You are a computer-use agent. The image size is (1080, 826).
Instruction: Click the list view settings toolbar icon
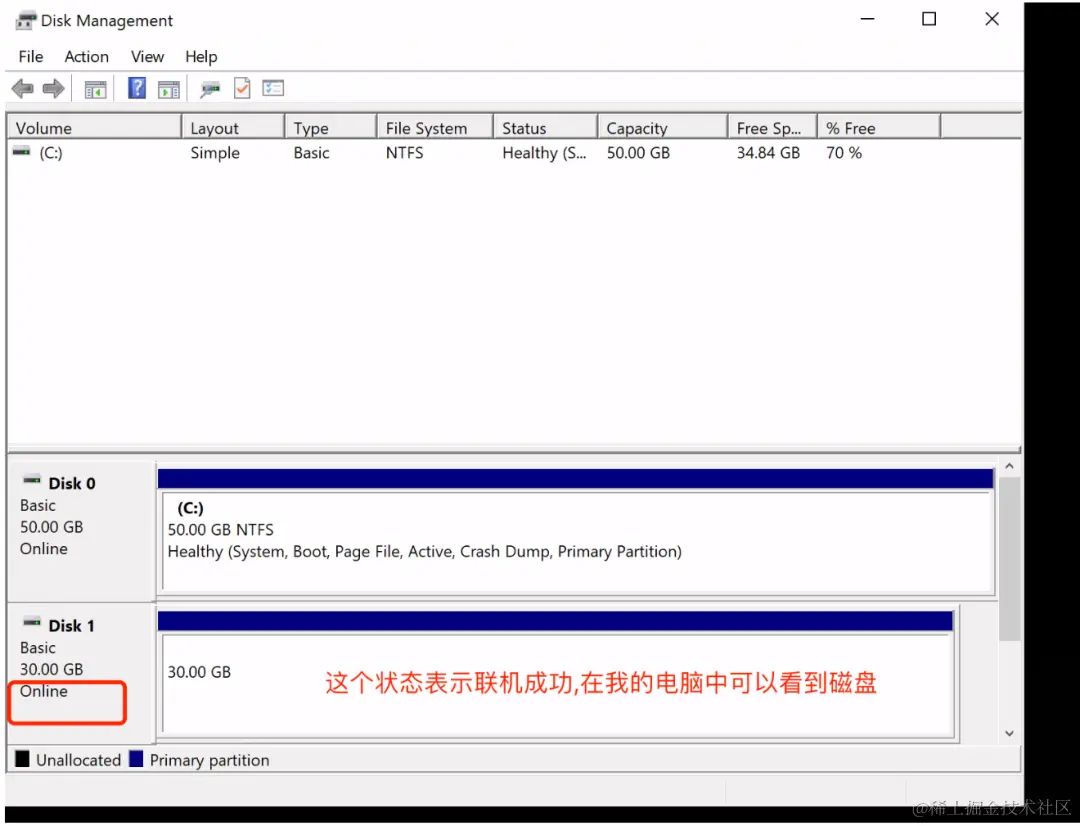(273, 88)
